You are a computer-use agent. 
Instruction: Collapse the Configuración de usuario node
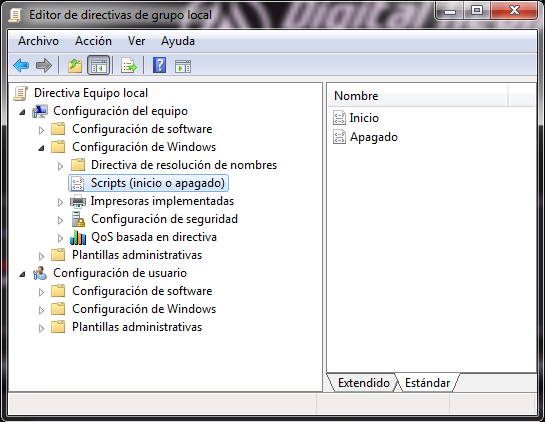[x=22, y=274]
